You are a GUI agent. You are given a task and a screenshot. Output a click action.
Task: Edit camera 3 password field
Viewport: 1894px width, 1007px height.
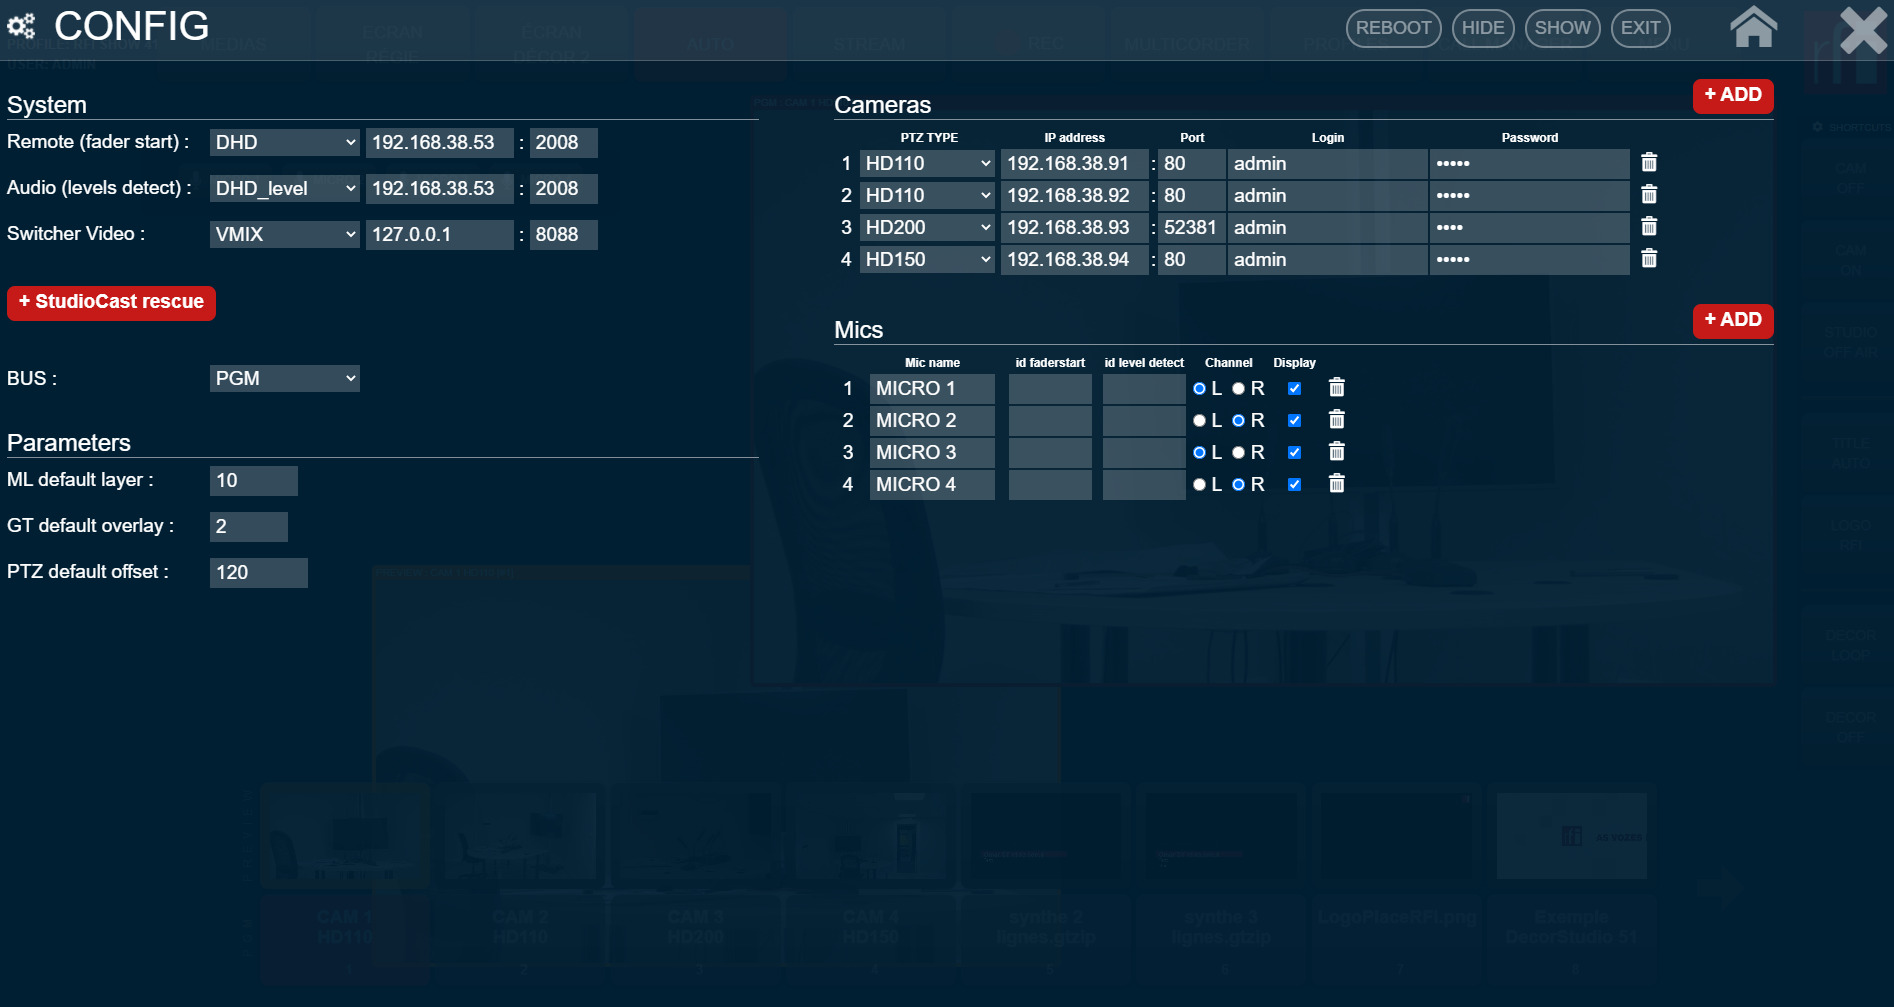1529,227
